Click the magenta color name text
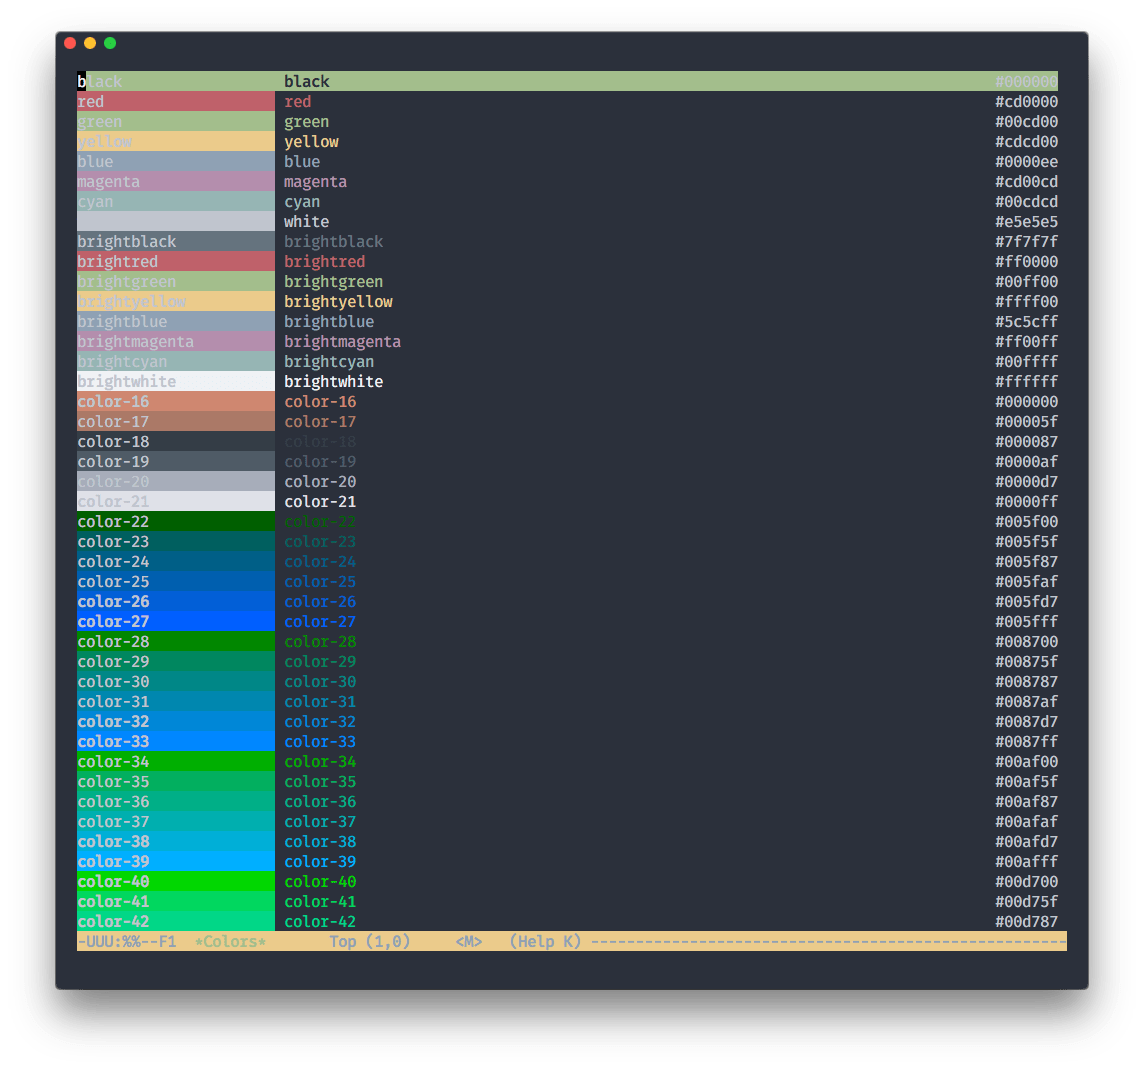Screen dimensions: 1144x1069 (315, 181)
